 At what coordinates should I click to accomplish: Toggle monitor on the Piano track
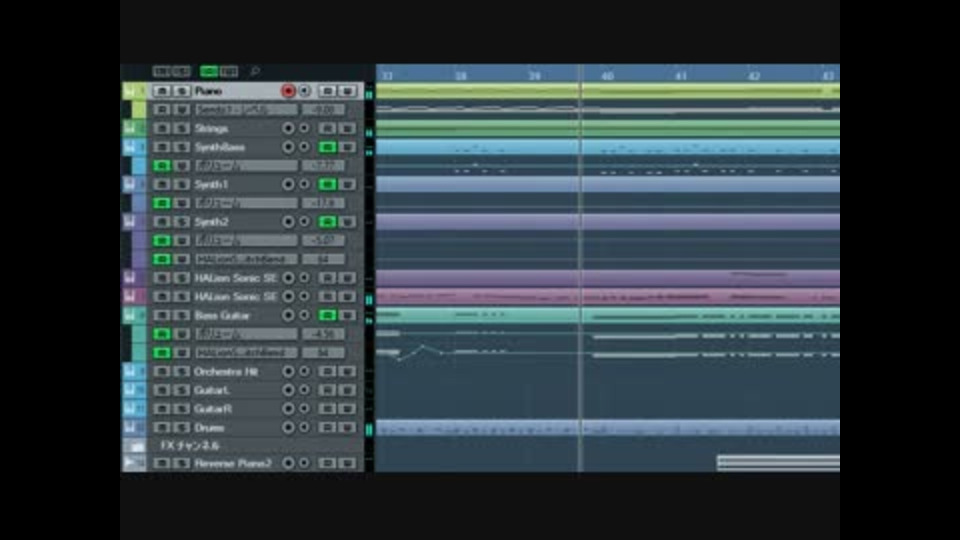point(304,91)
